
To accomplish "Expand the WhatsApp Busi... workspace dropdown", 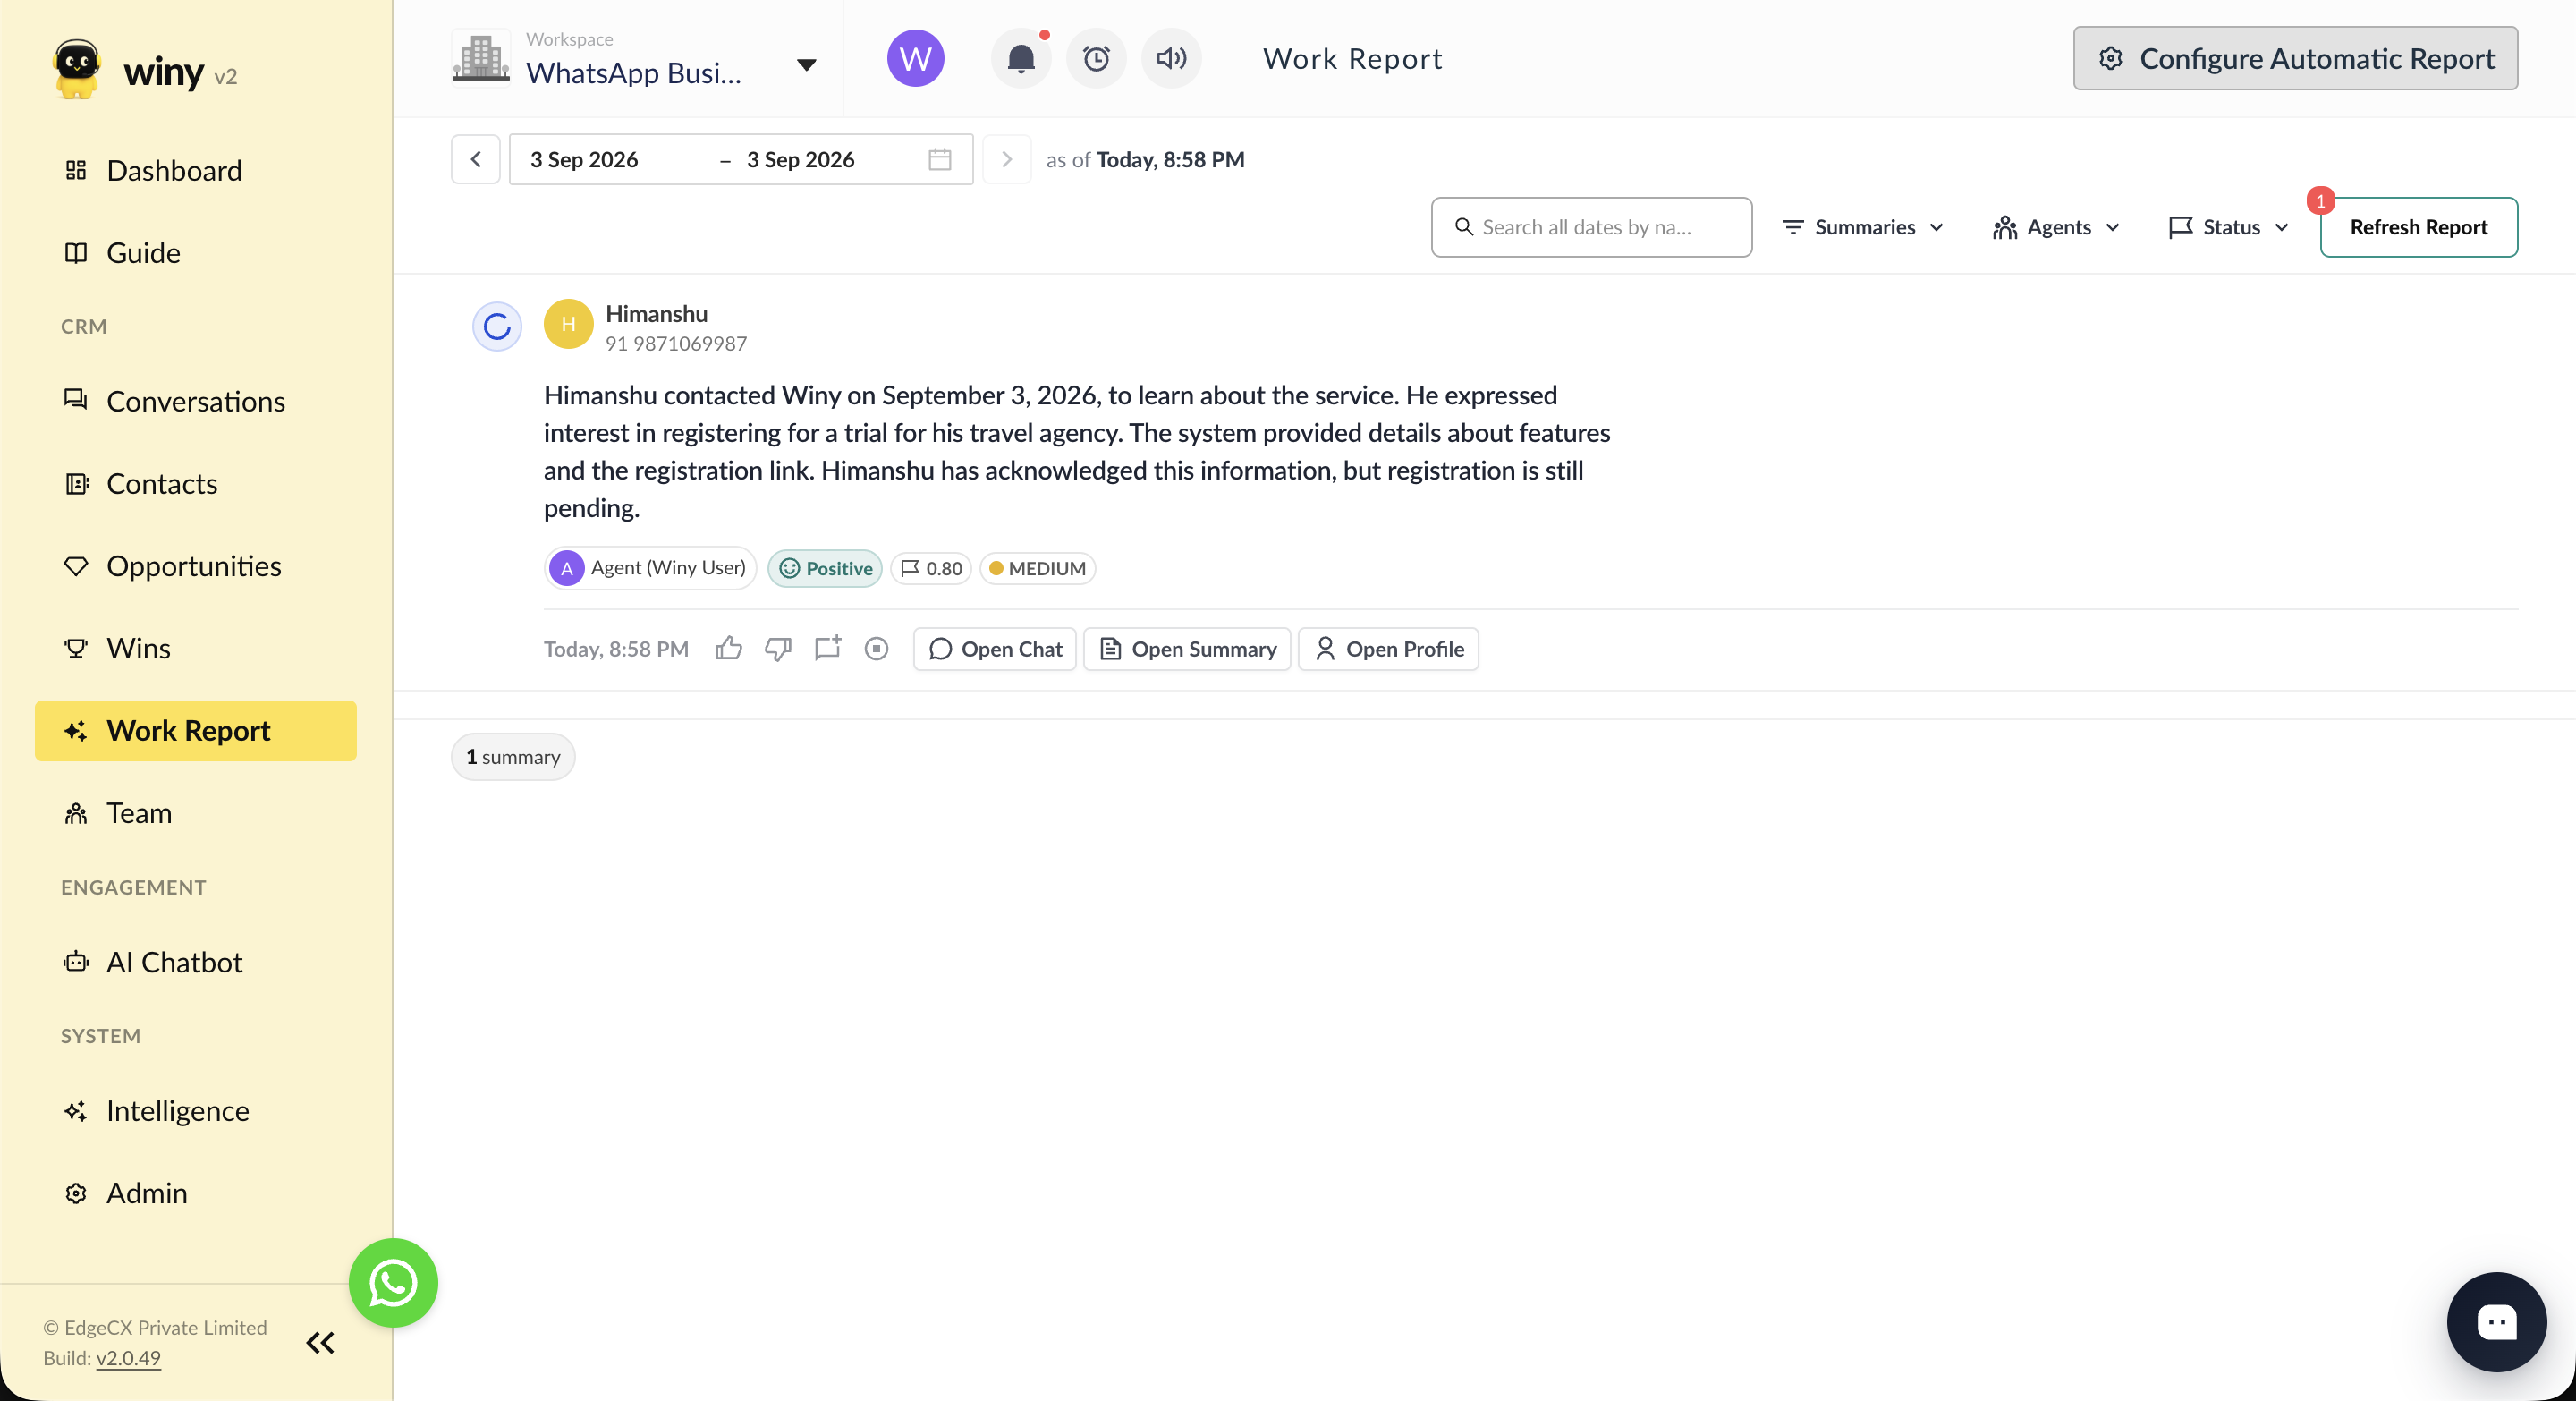I will [806, 65].
